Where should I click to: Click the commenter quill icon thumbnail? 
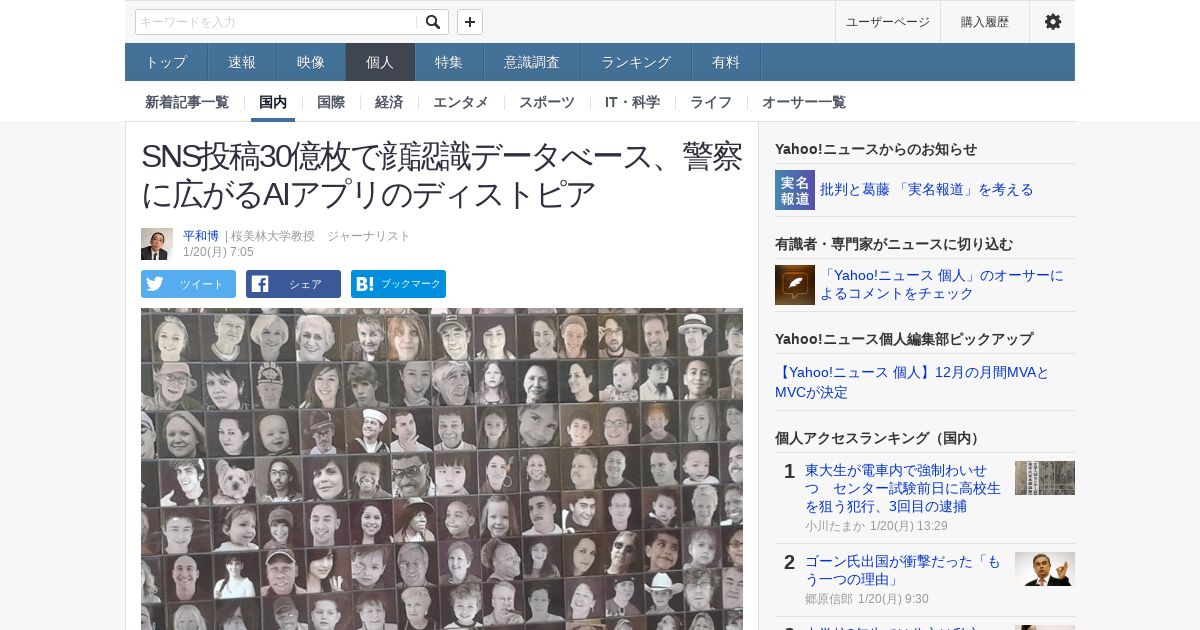pyautogui.click(x=795, y=285)
